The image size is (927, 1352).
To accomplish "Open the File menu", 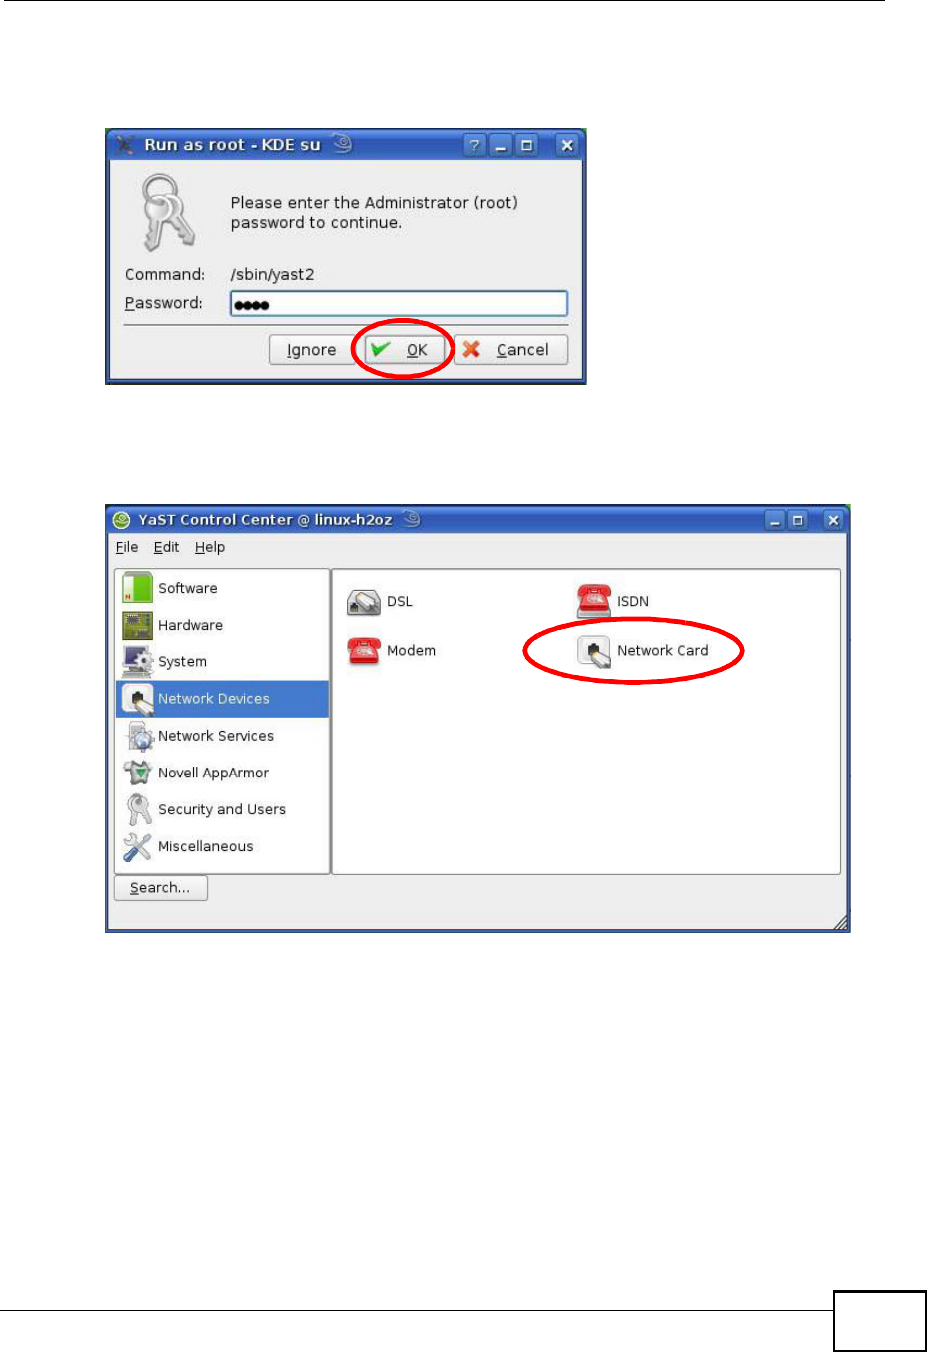I will (x=127, y=547).
